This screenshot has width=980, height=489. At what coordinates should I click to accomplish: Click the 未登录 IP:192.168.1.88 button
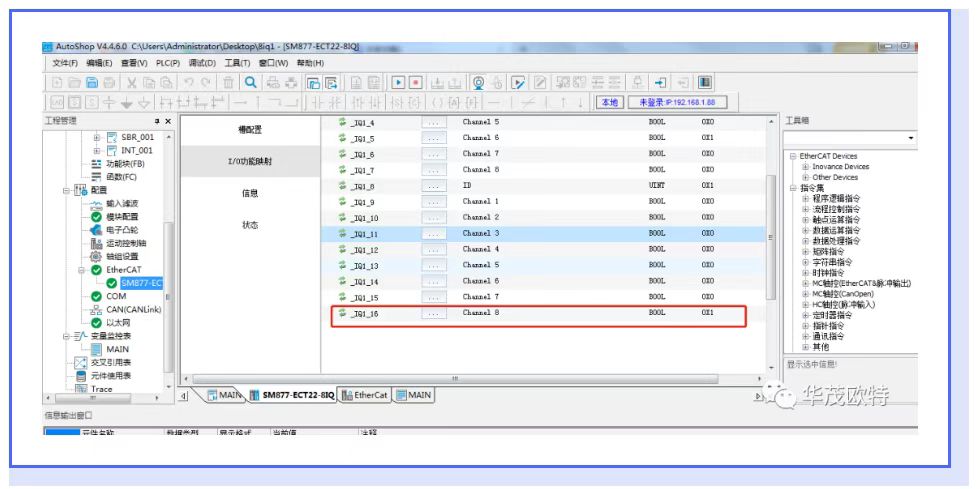click(x=678, y=102)
